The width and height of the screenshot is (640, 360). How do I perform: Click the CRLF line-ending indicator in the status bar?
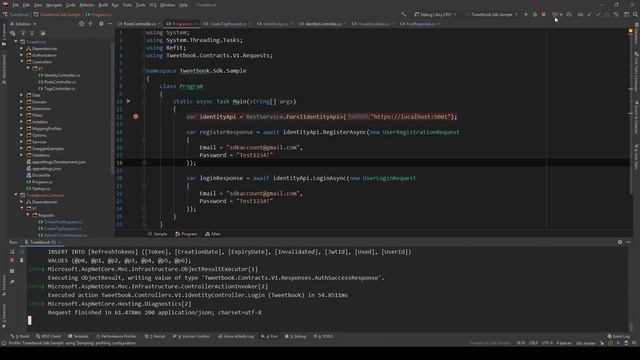pos(533,343)
